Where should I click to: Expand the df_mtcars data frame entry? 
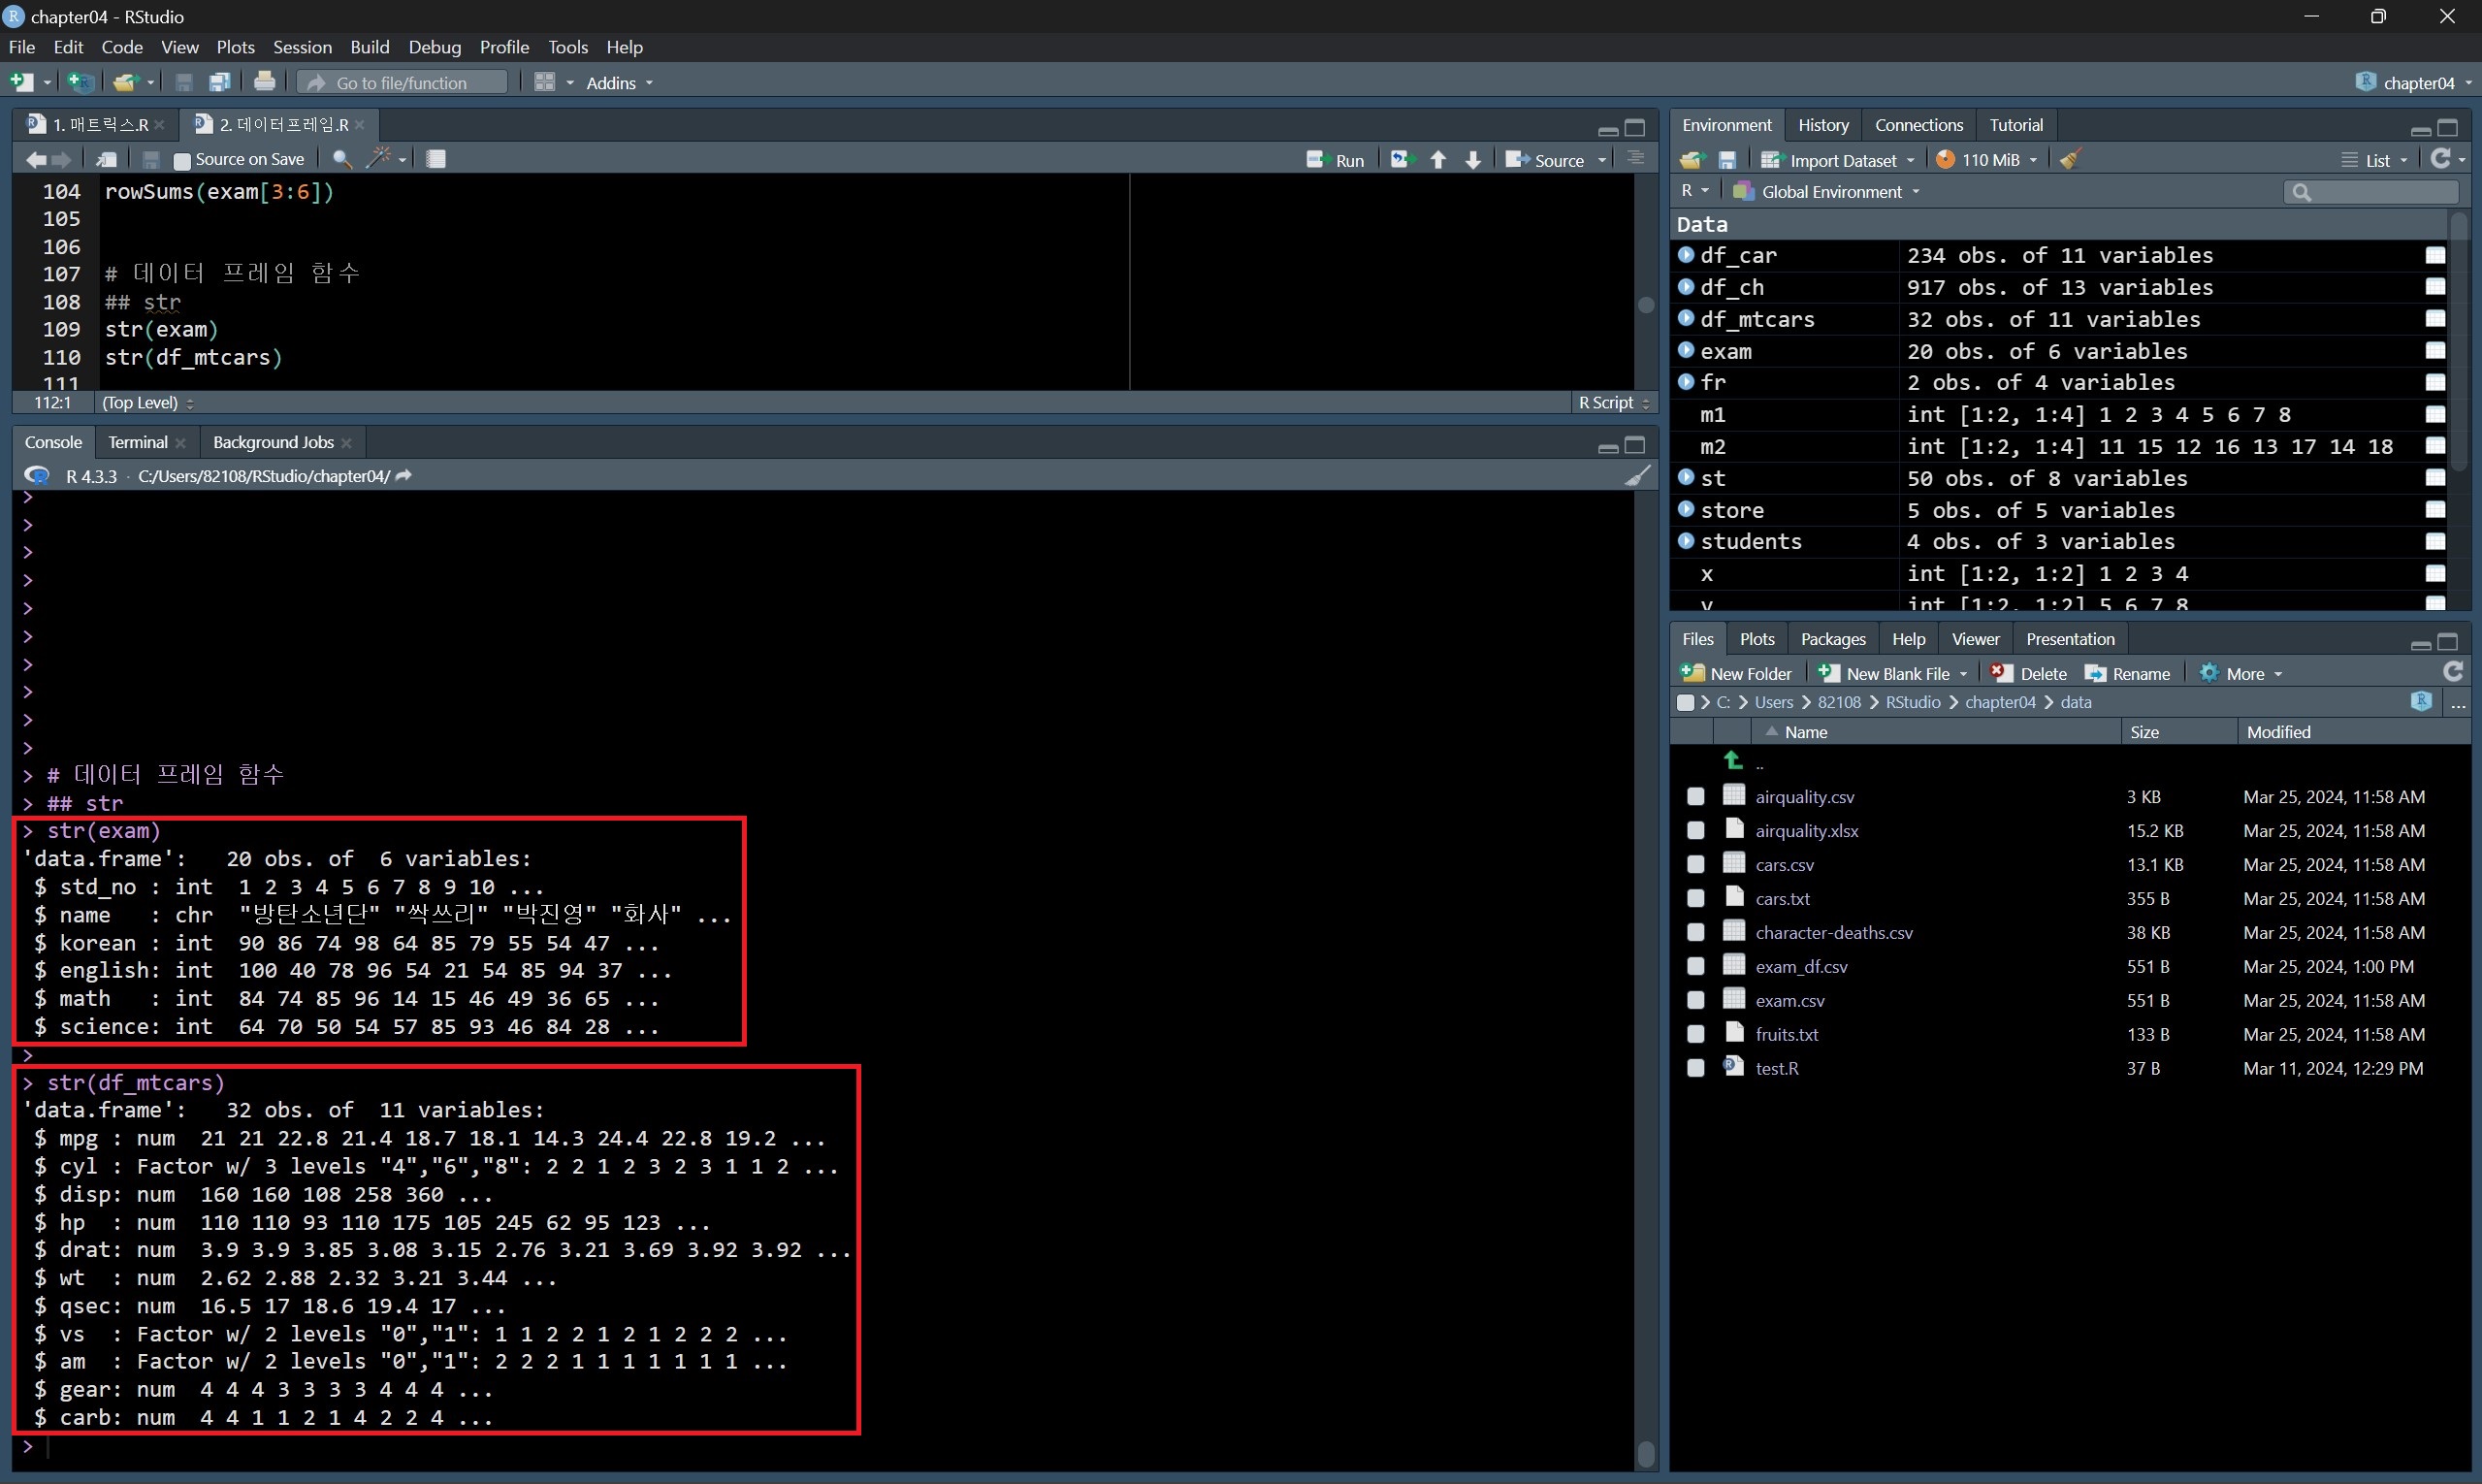tap(1686, 318)
